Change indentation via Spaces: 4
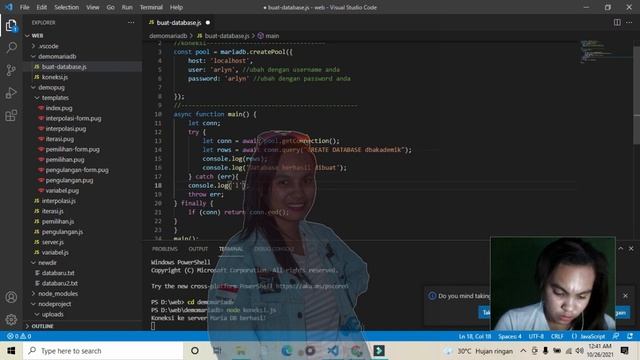Image resolution: width=640 pixels, height=360 pixels. pyautogui.click(x=510, y=336)
